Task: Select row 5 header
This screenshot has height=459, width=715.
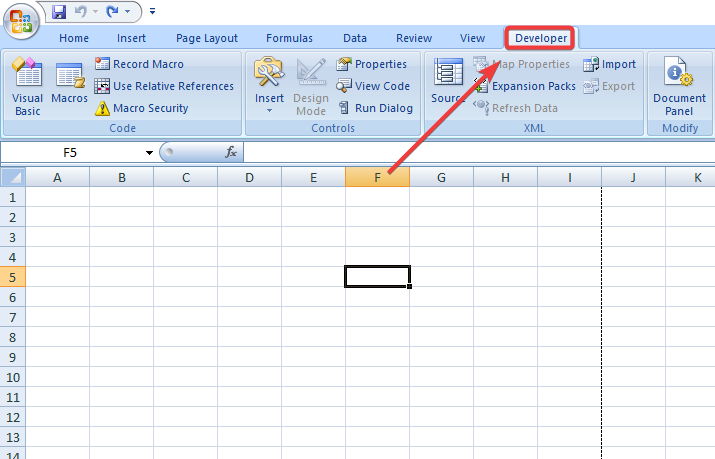Action: click(13, 277)
